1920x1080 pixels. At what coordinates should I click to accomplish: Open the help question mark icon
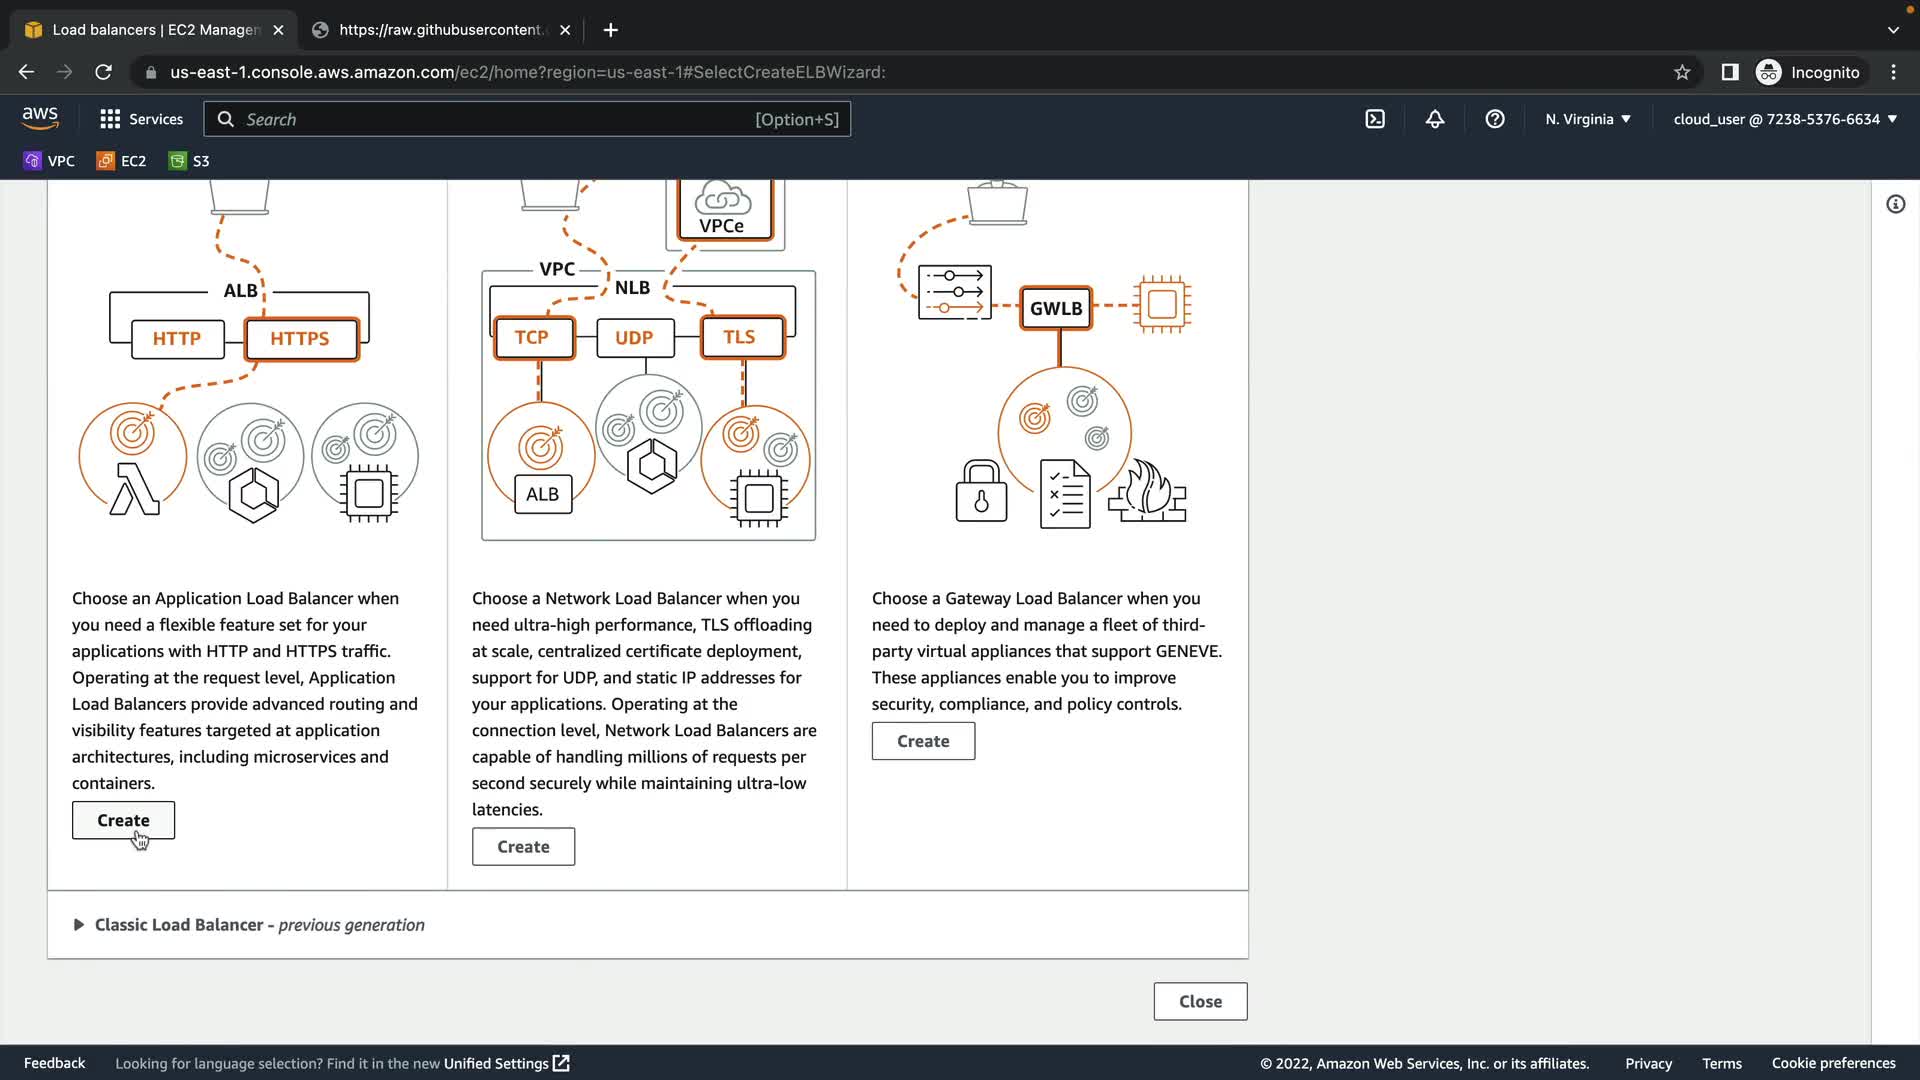click(1495, 119)
